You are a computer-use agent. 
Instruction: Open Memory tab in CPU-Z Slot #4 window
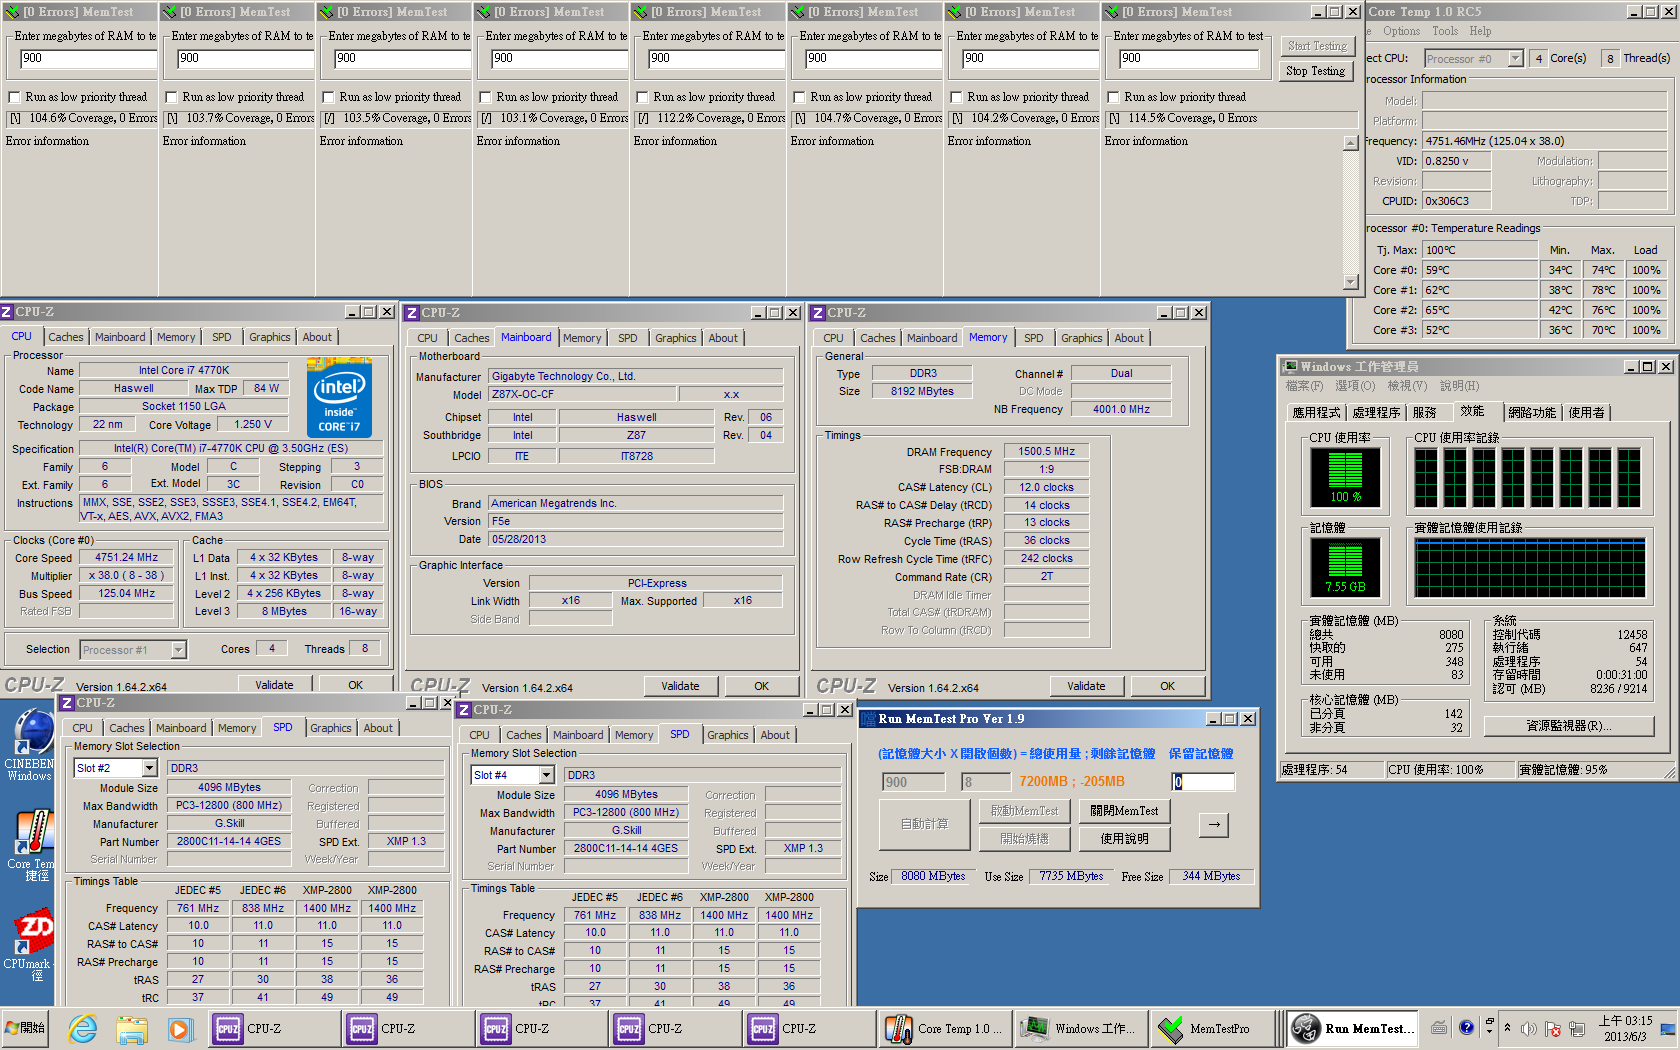634,736
